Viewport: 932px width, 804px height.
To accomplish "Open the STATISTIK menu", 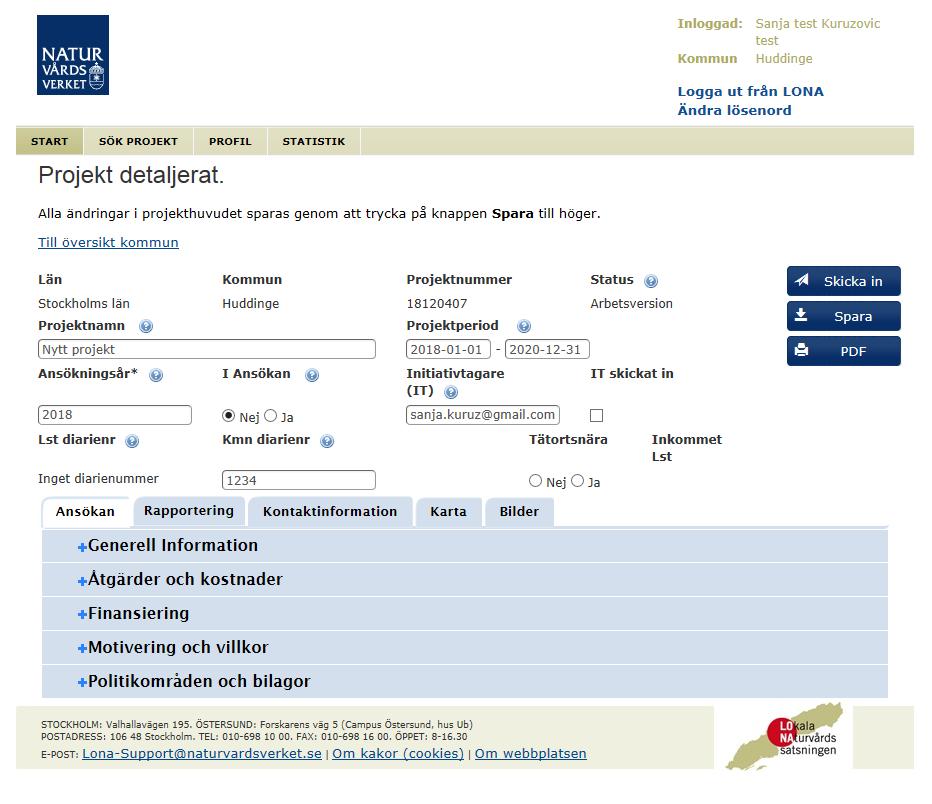I will pos(314,141).
